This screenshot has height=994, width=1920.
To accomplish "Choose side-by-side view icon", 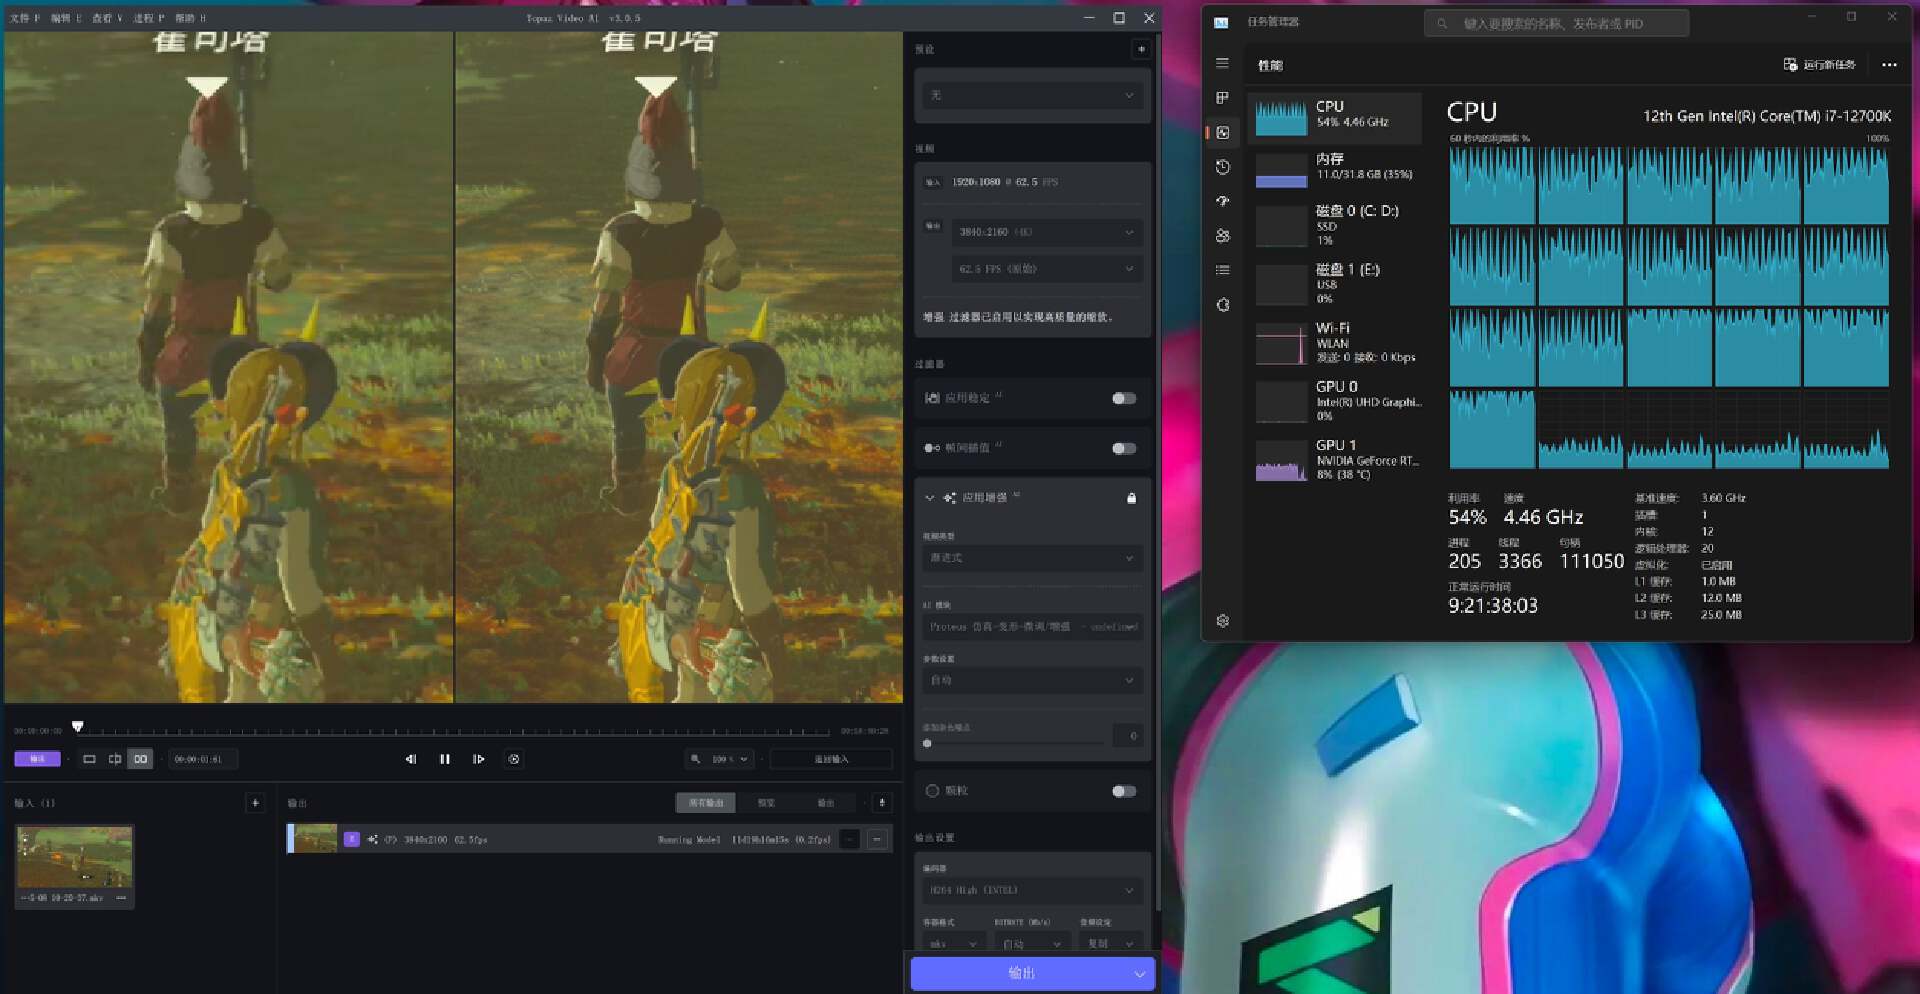I will (x=141, y=759).
